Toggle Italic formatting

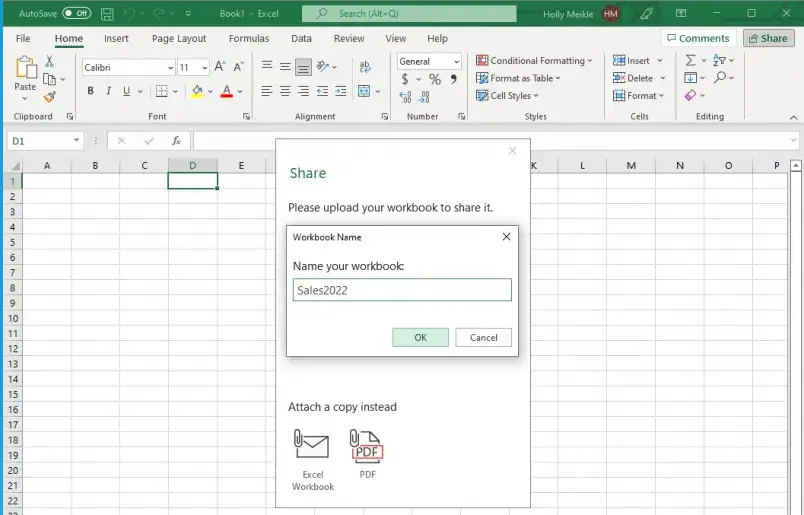coord(109,91)
